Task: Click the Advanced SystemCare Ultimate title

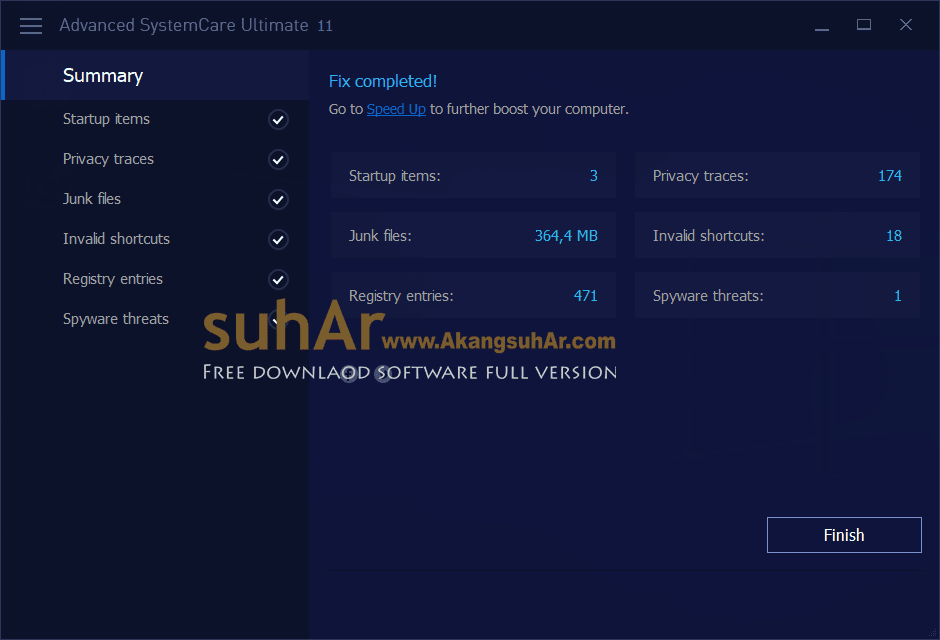Action: point(195,25)
